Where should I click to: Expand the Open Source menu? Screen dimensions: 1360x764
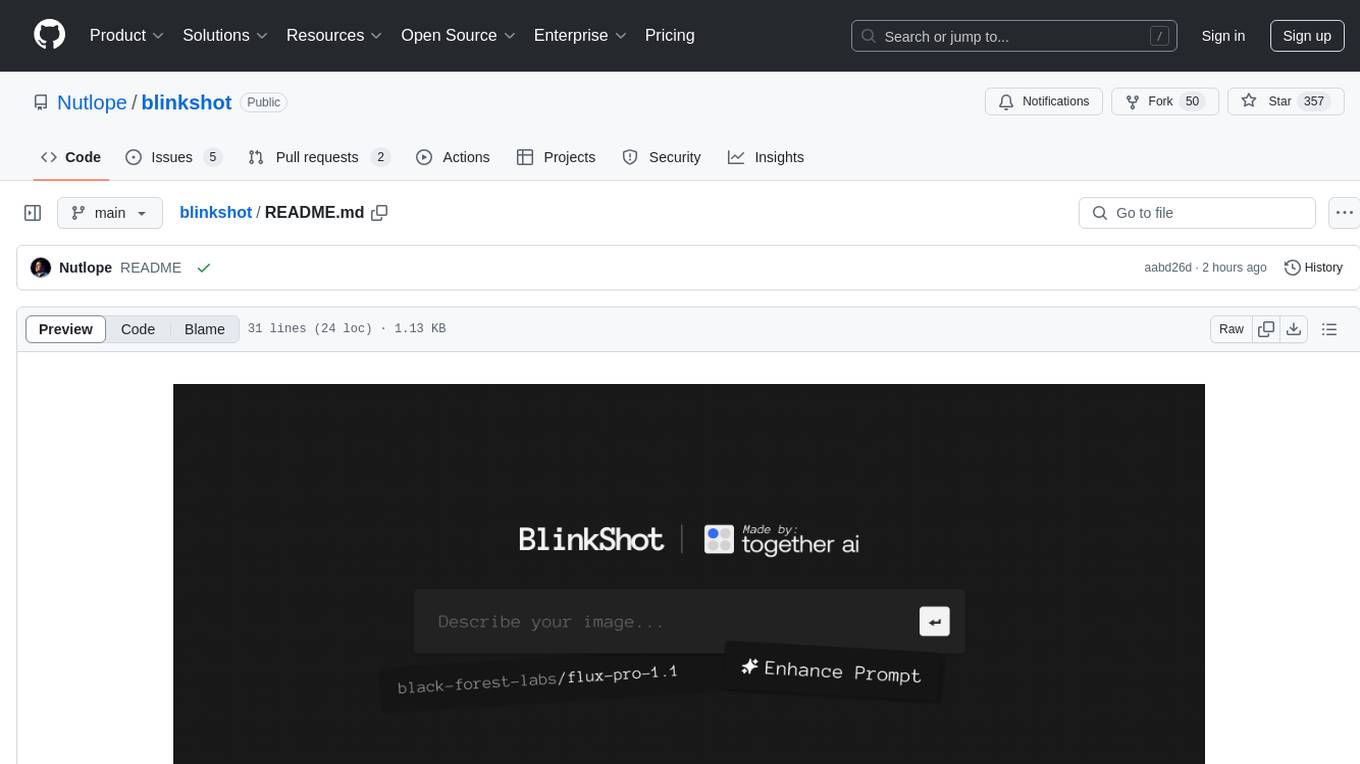pyautogui.click(x=458, y=35)
